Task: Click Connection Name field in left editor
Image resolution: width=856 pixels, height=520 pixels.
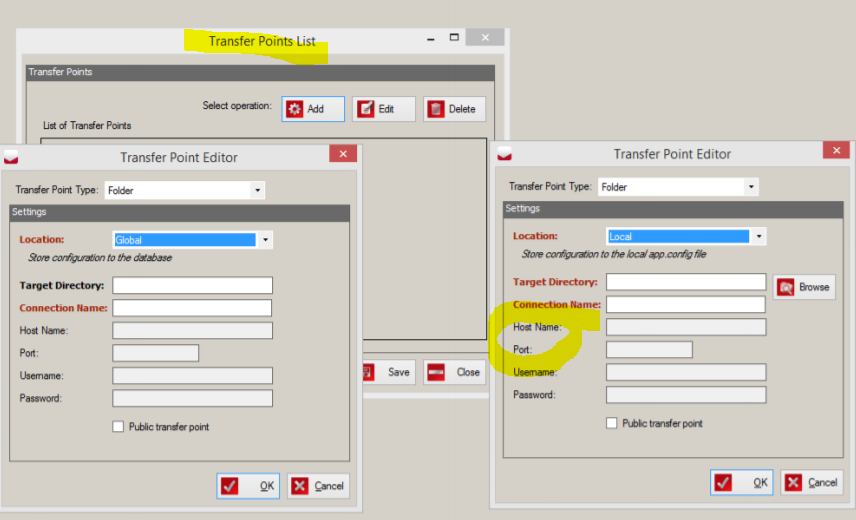Action: (192, 308)
